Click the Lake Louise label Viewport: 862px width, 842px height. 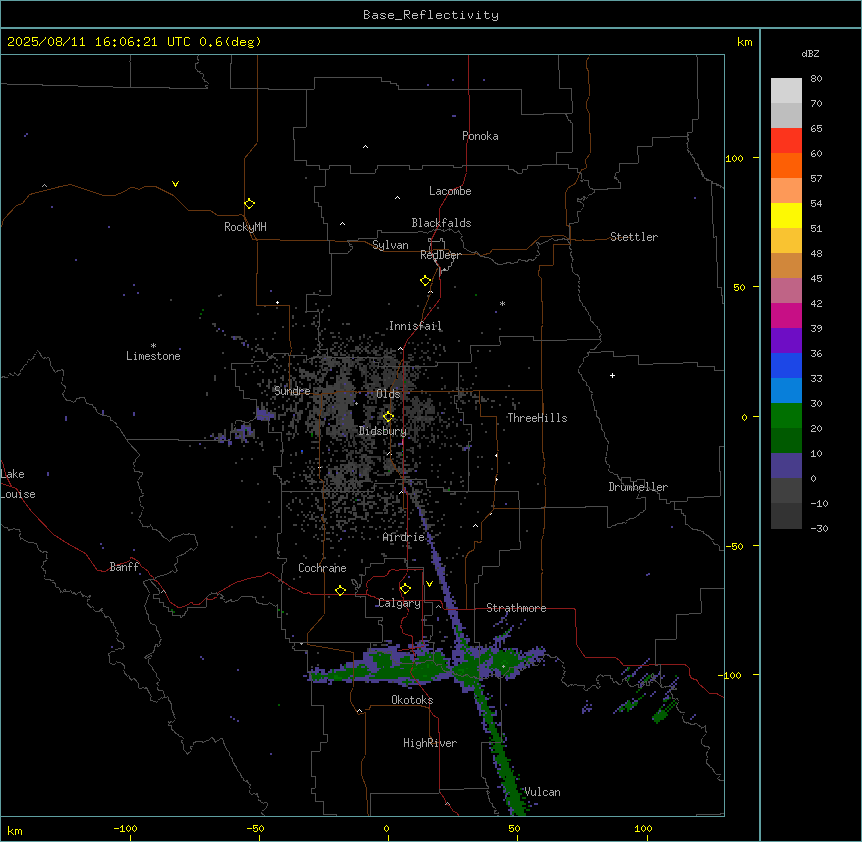tap(16, 484)
